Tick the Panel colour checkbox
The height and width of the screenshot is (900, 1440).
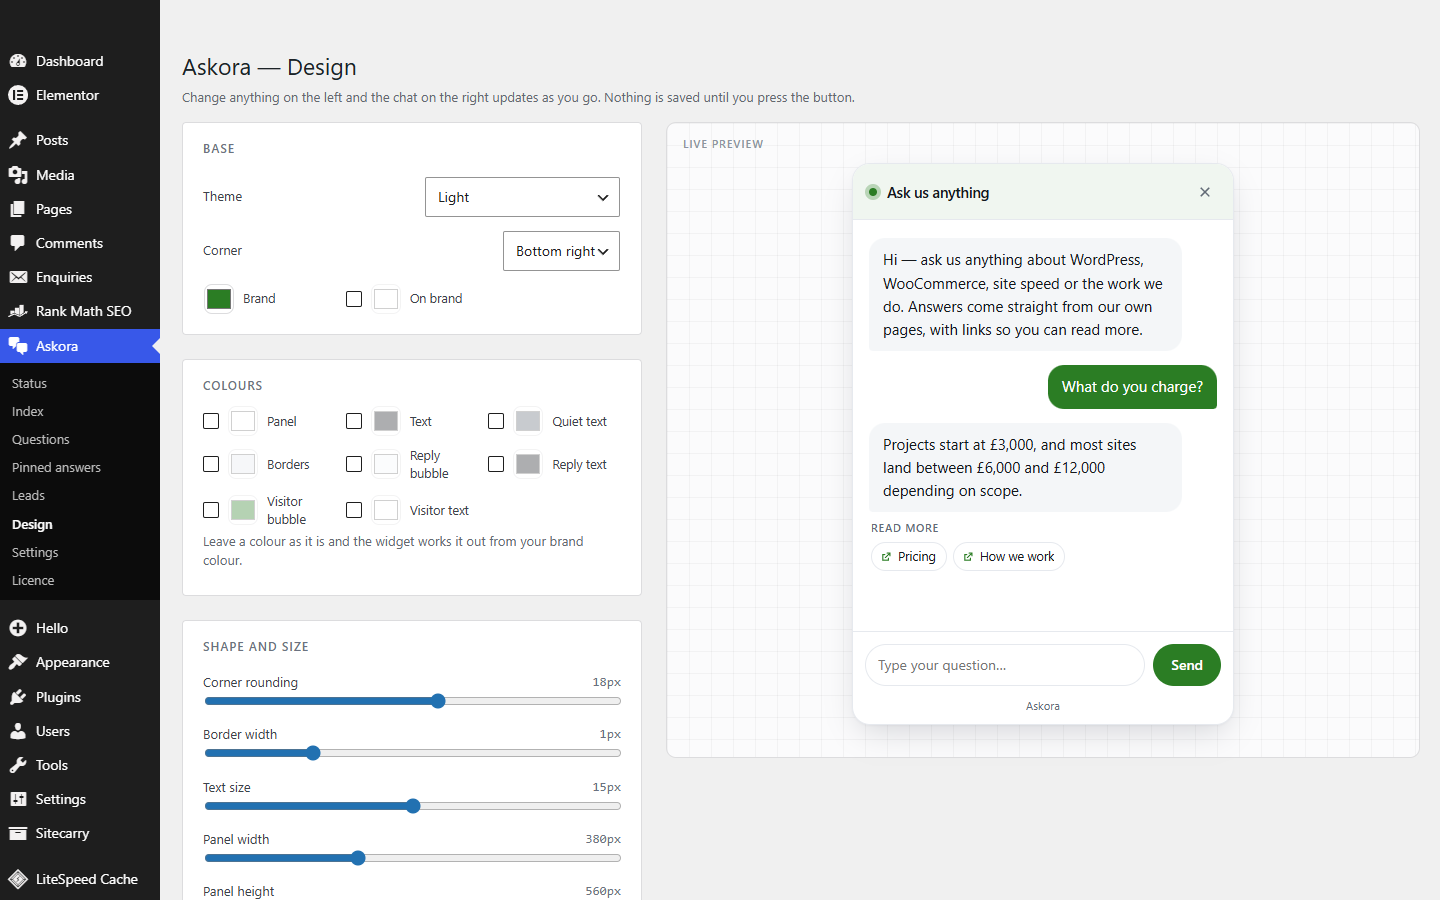coord(211,421)
